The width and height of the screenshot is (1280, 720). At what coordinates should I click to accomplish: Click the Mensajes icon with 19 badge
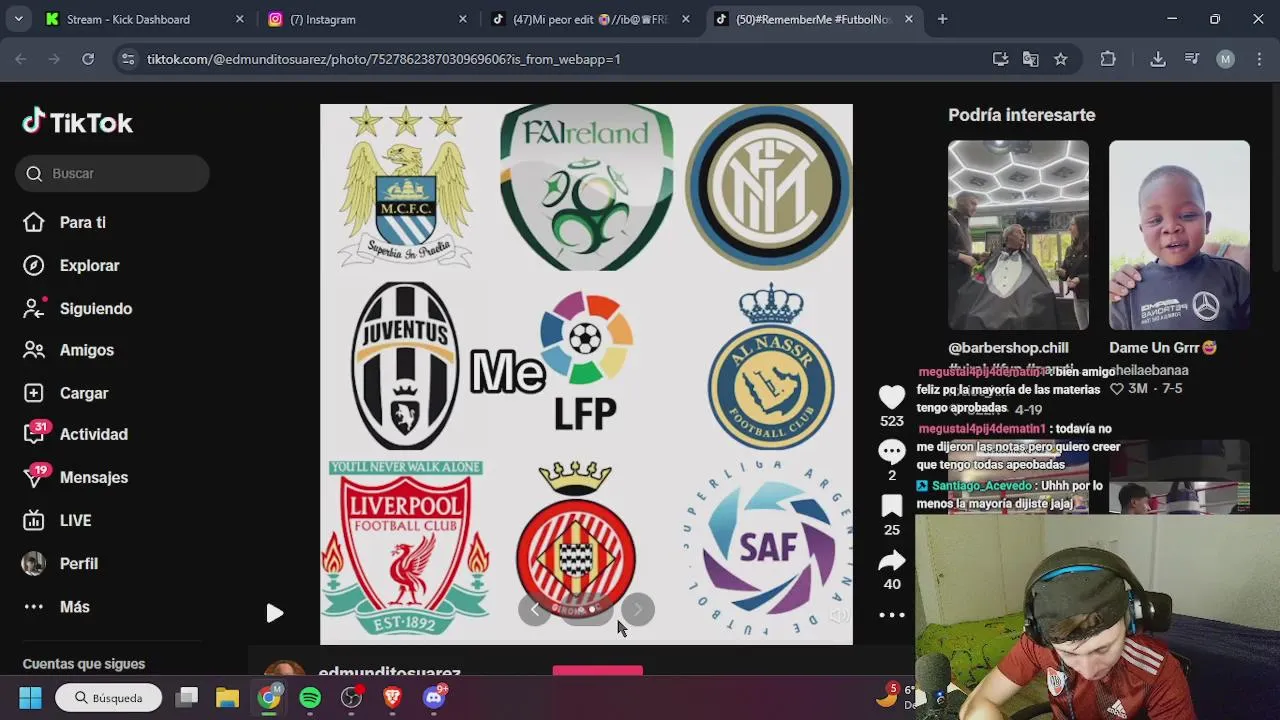point(35,476)
